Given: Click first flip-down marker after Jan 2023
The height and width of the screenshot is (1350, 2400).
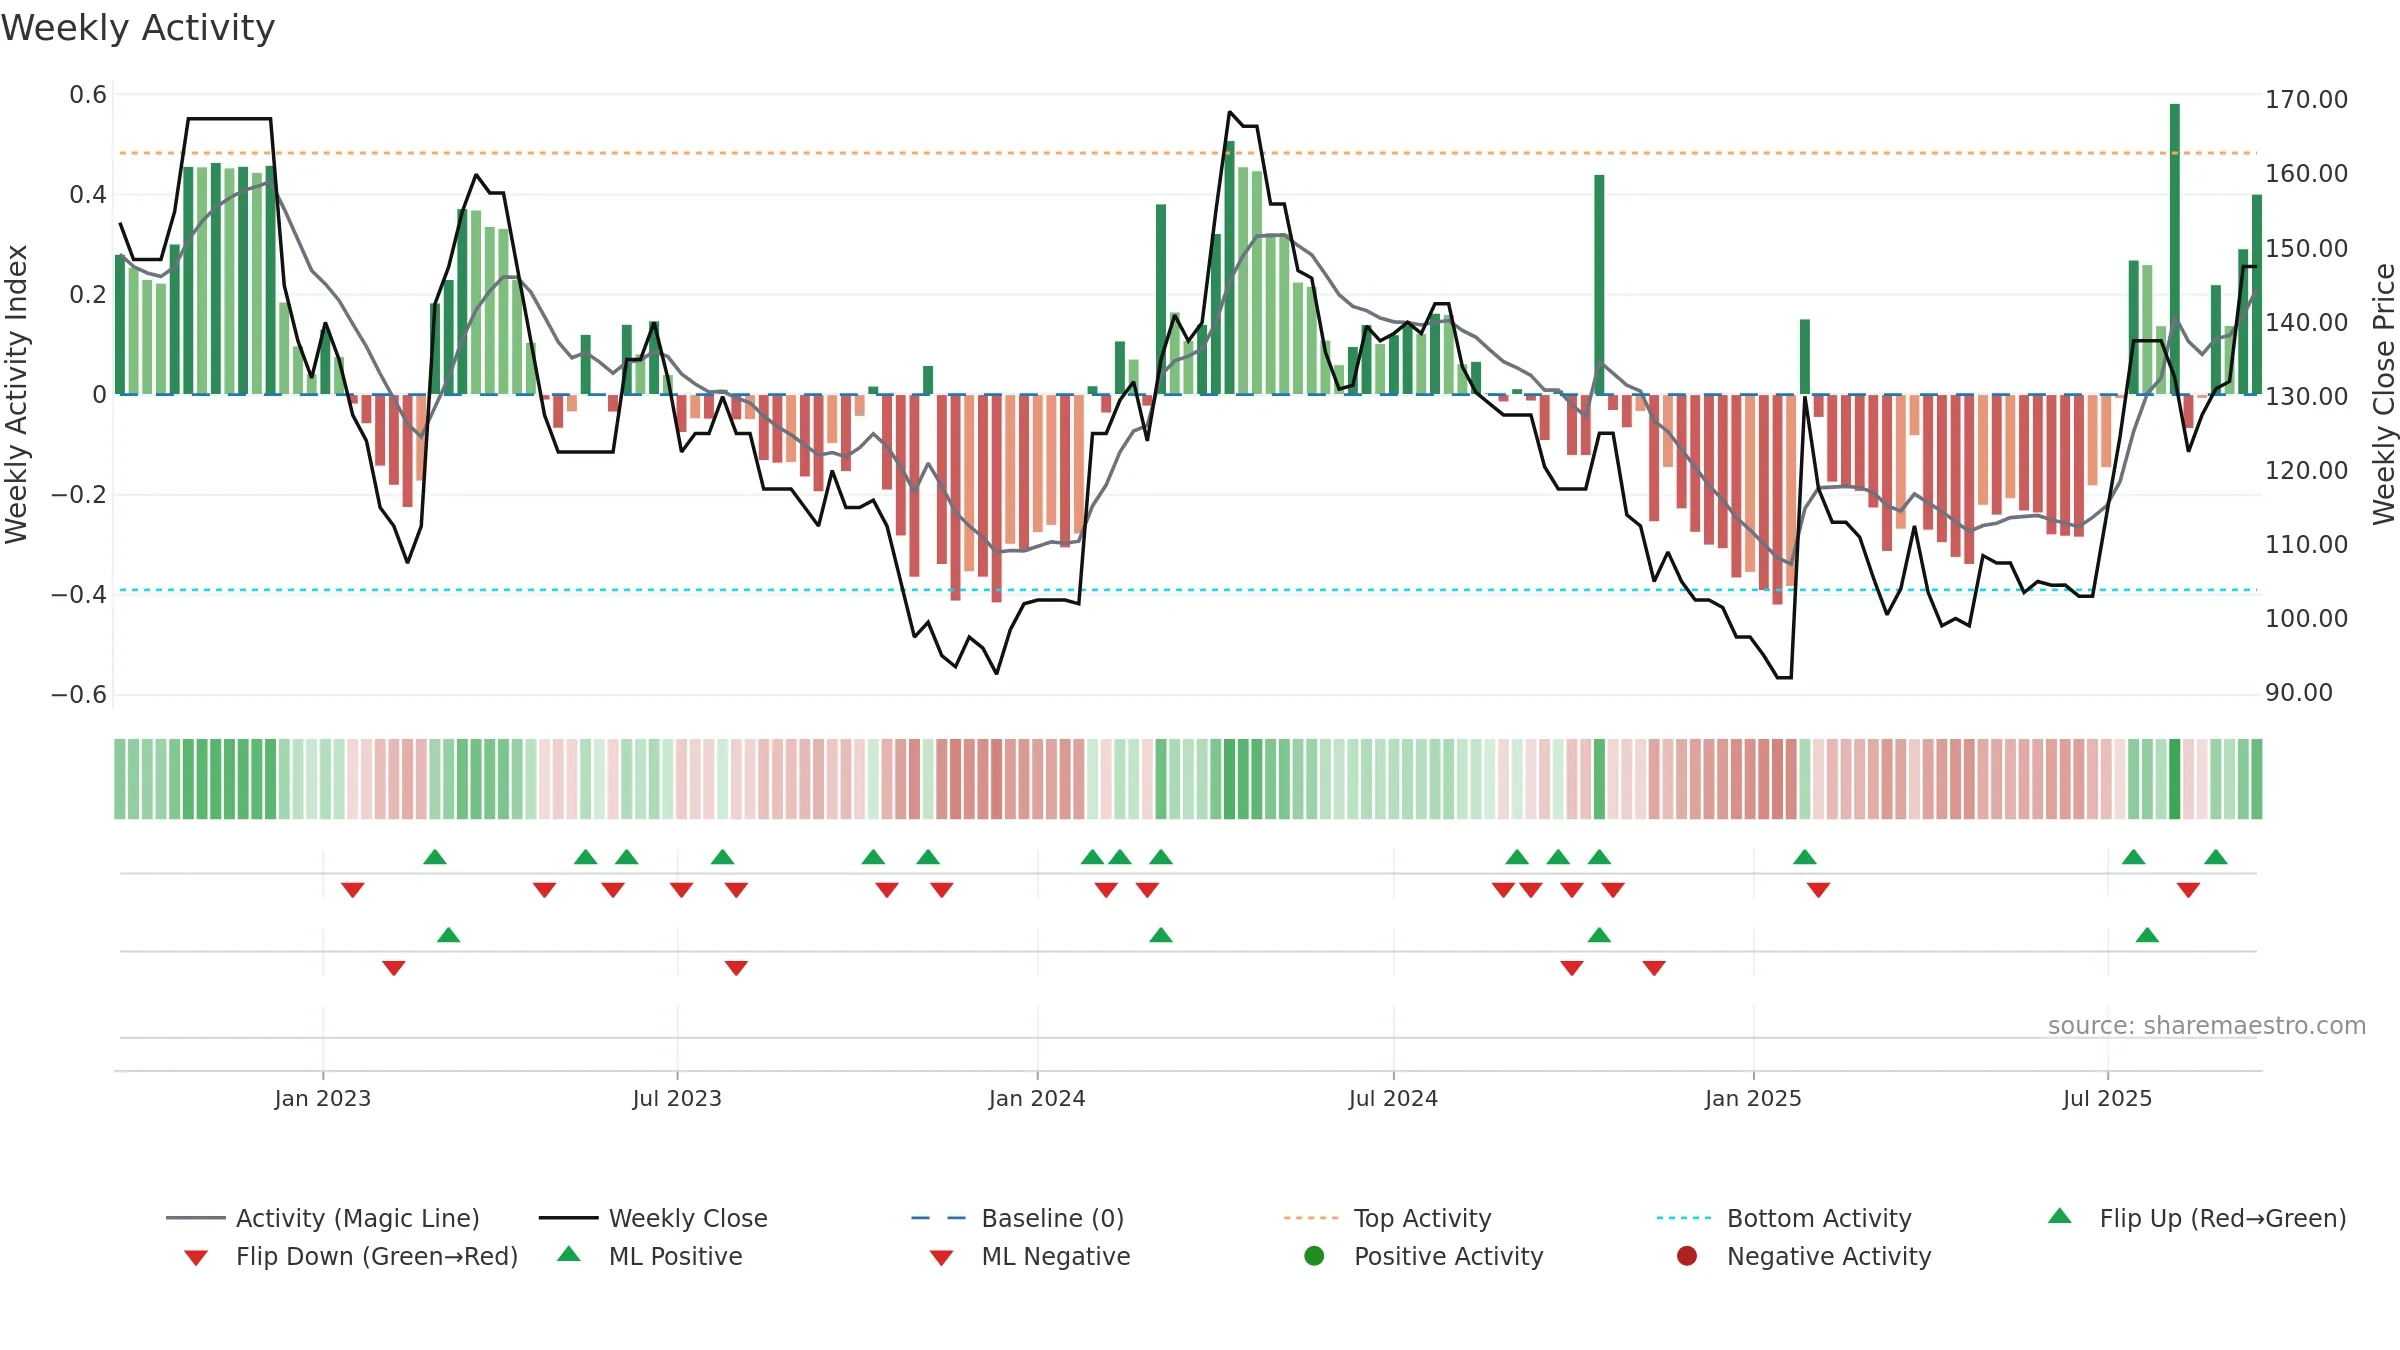Looking at the screenshot, I should point(352,890).
